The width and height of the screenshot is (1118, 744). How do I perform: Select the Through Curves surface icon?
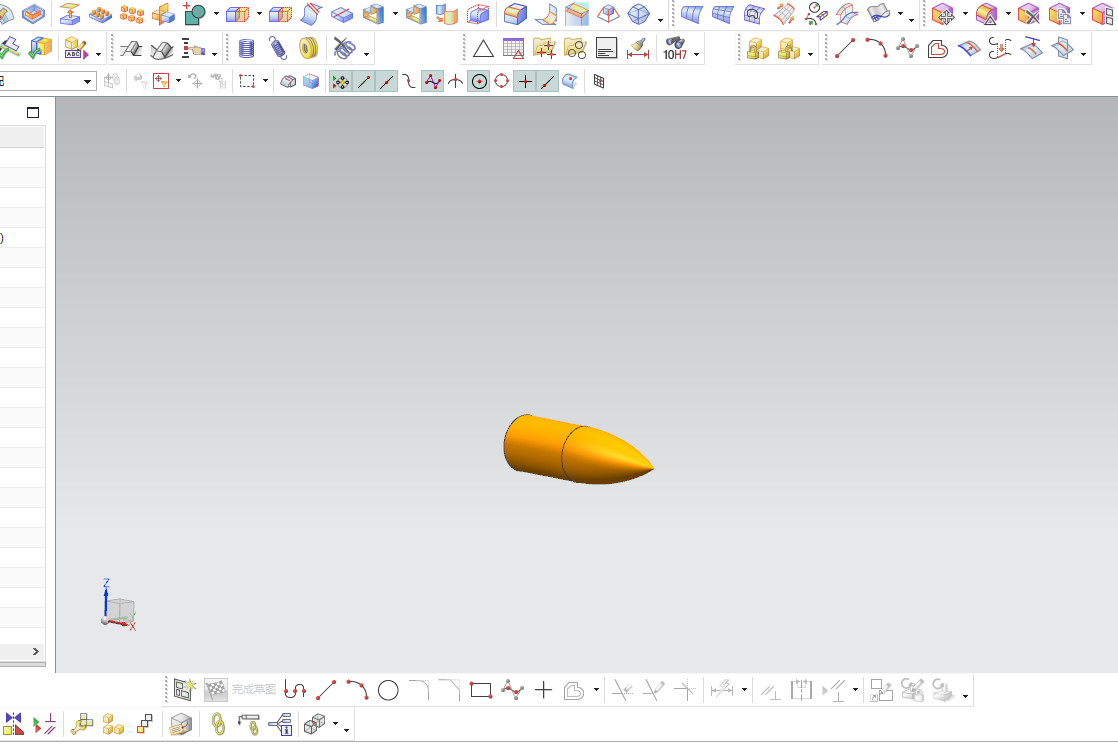[x=691, y=14]
